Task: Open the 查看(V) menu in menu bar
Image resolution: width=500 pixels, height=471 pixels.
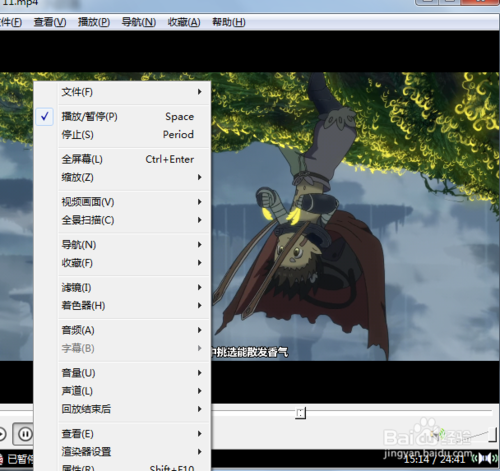Action: 50,22
